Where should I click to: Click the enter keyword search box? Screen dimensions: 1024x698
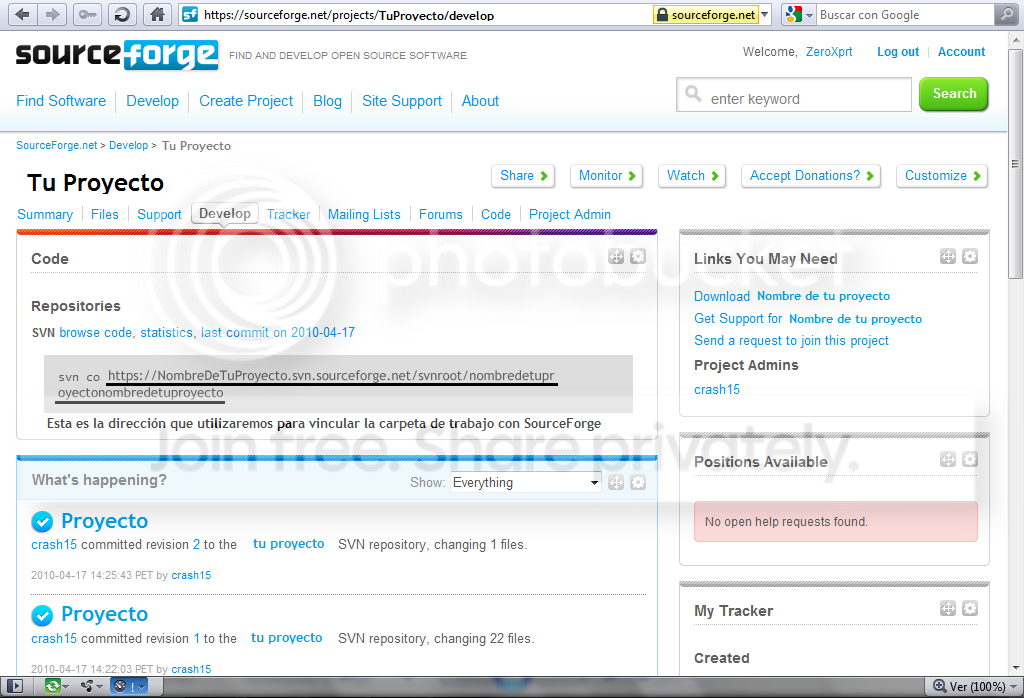click(793, 95)
